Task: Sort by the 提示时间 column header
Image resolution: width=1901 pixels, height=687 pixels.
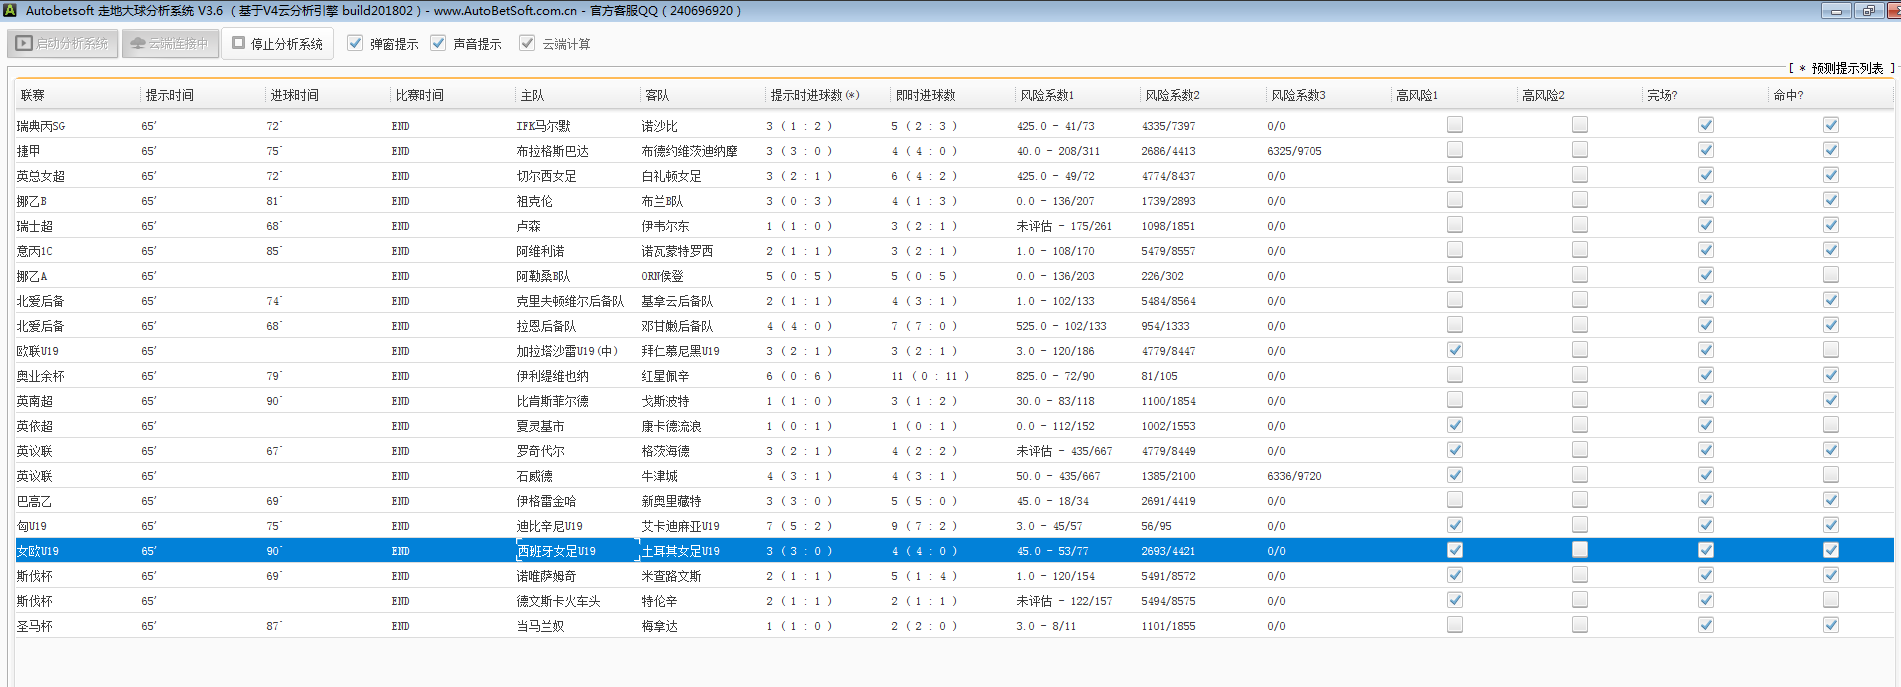Action: [170, 95]
